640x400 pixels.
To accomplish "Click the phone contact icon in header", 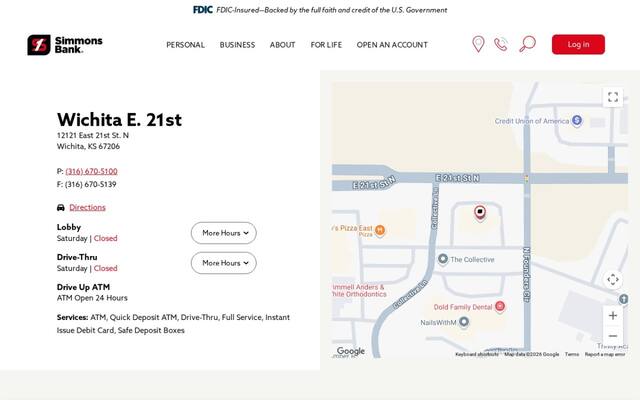I will tap(501, 44).
